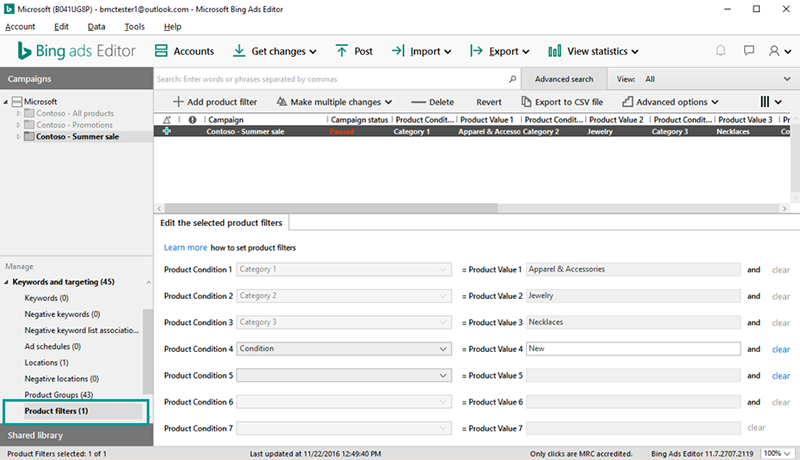
Task: Click the Bing ads Editor logo
Action: pyautogui.click(x=77, y=51)
